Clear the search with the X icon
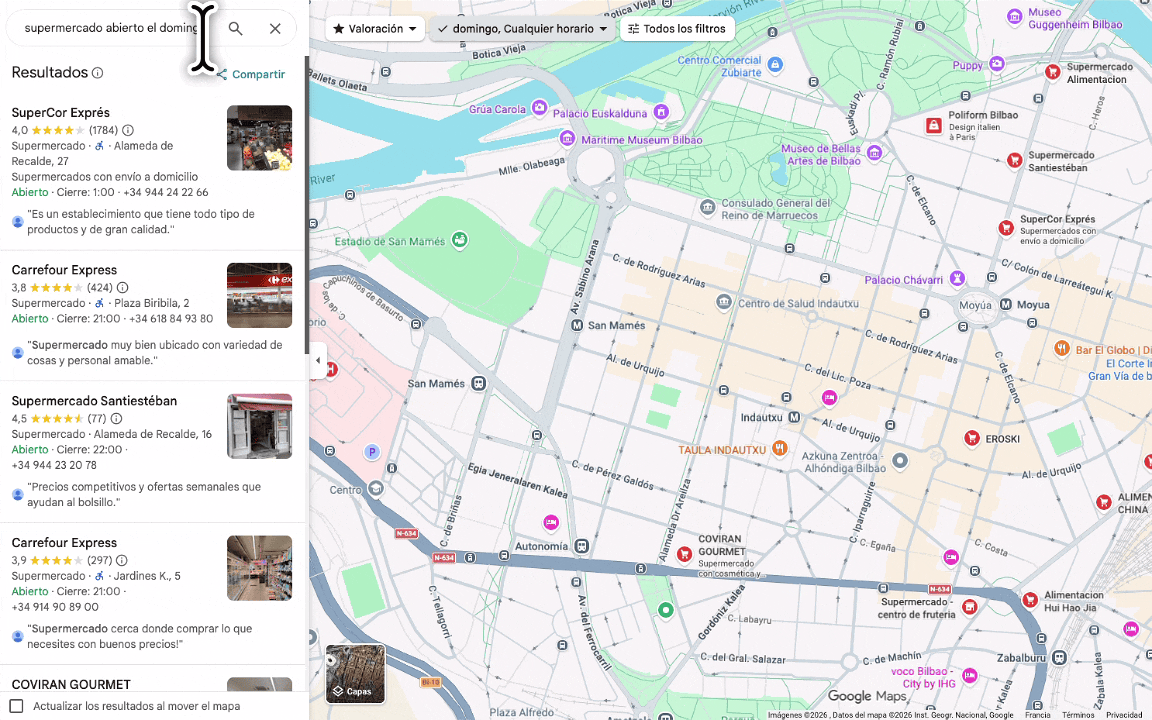The width and height of the screenshot is (1152, 720). pos(275,29)
